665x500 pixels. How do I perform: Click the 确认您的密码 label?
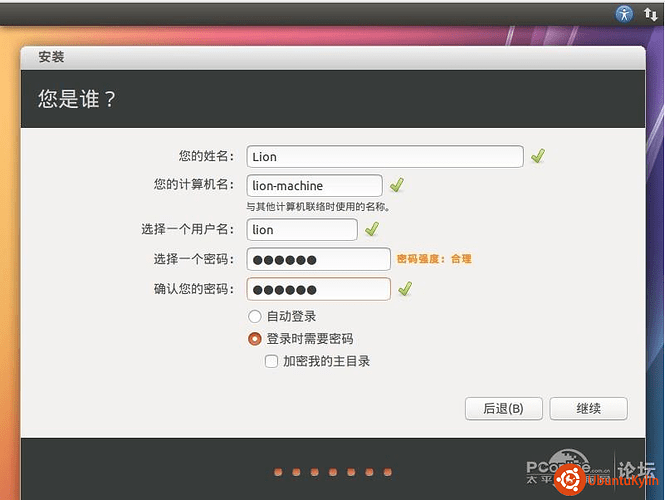coord(194,289)
